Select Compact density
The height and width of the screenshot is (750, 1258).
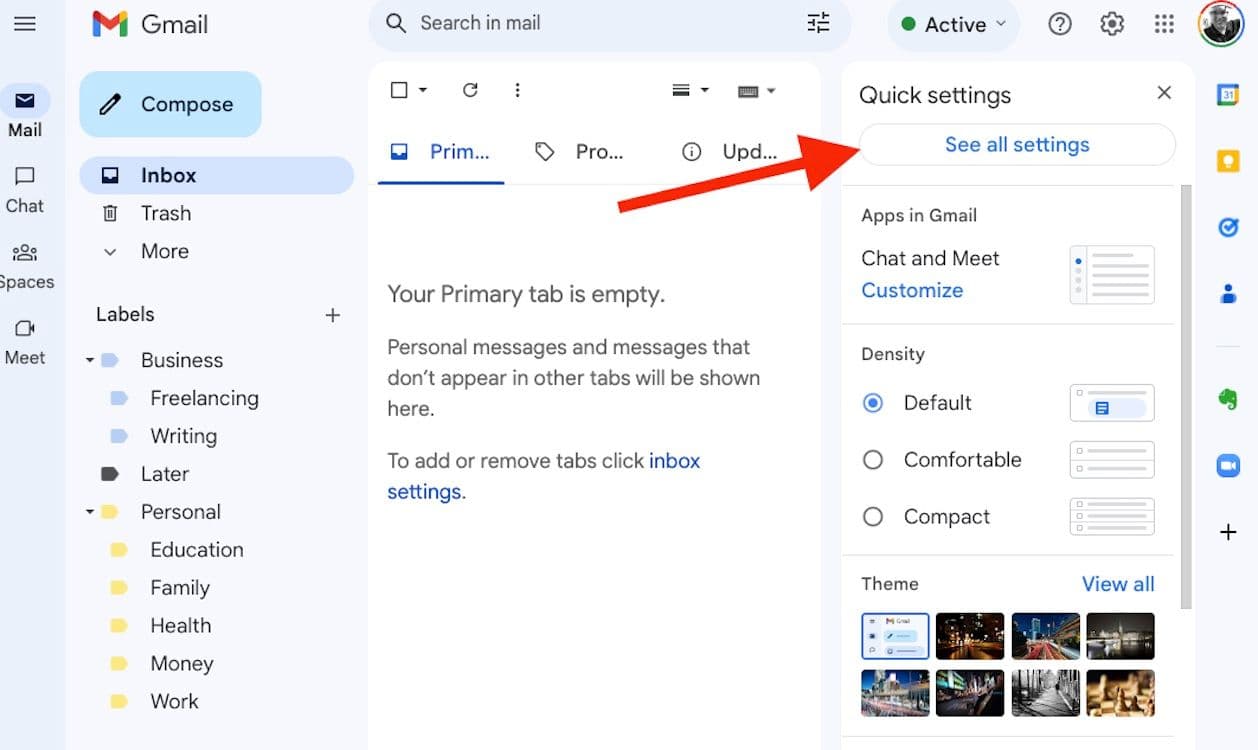pyautogui.click(x=872, y=516)
